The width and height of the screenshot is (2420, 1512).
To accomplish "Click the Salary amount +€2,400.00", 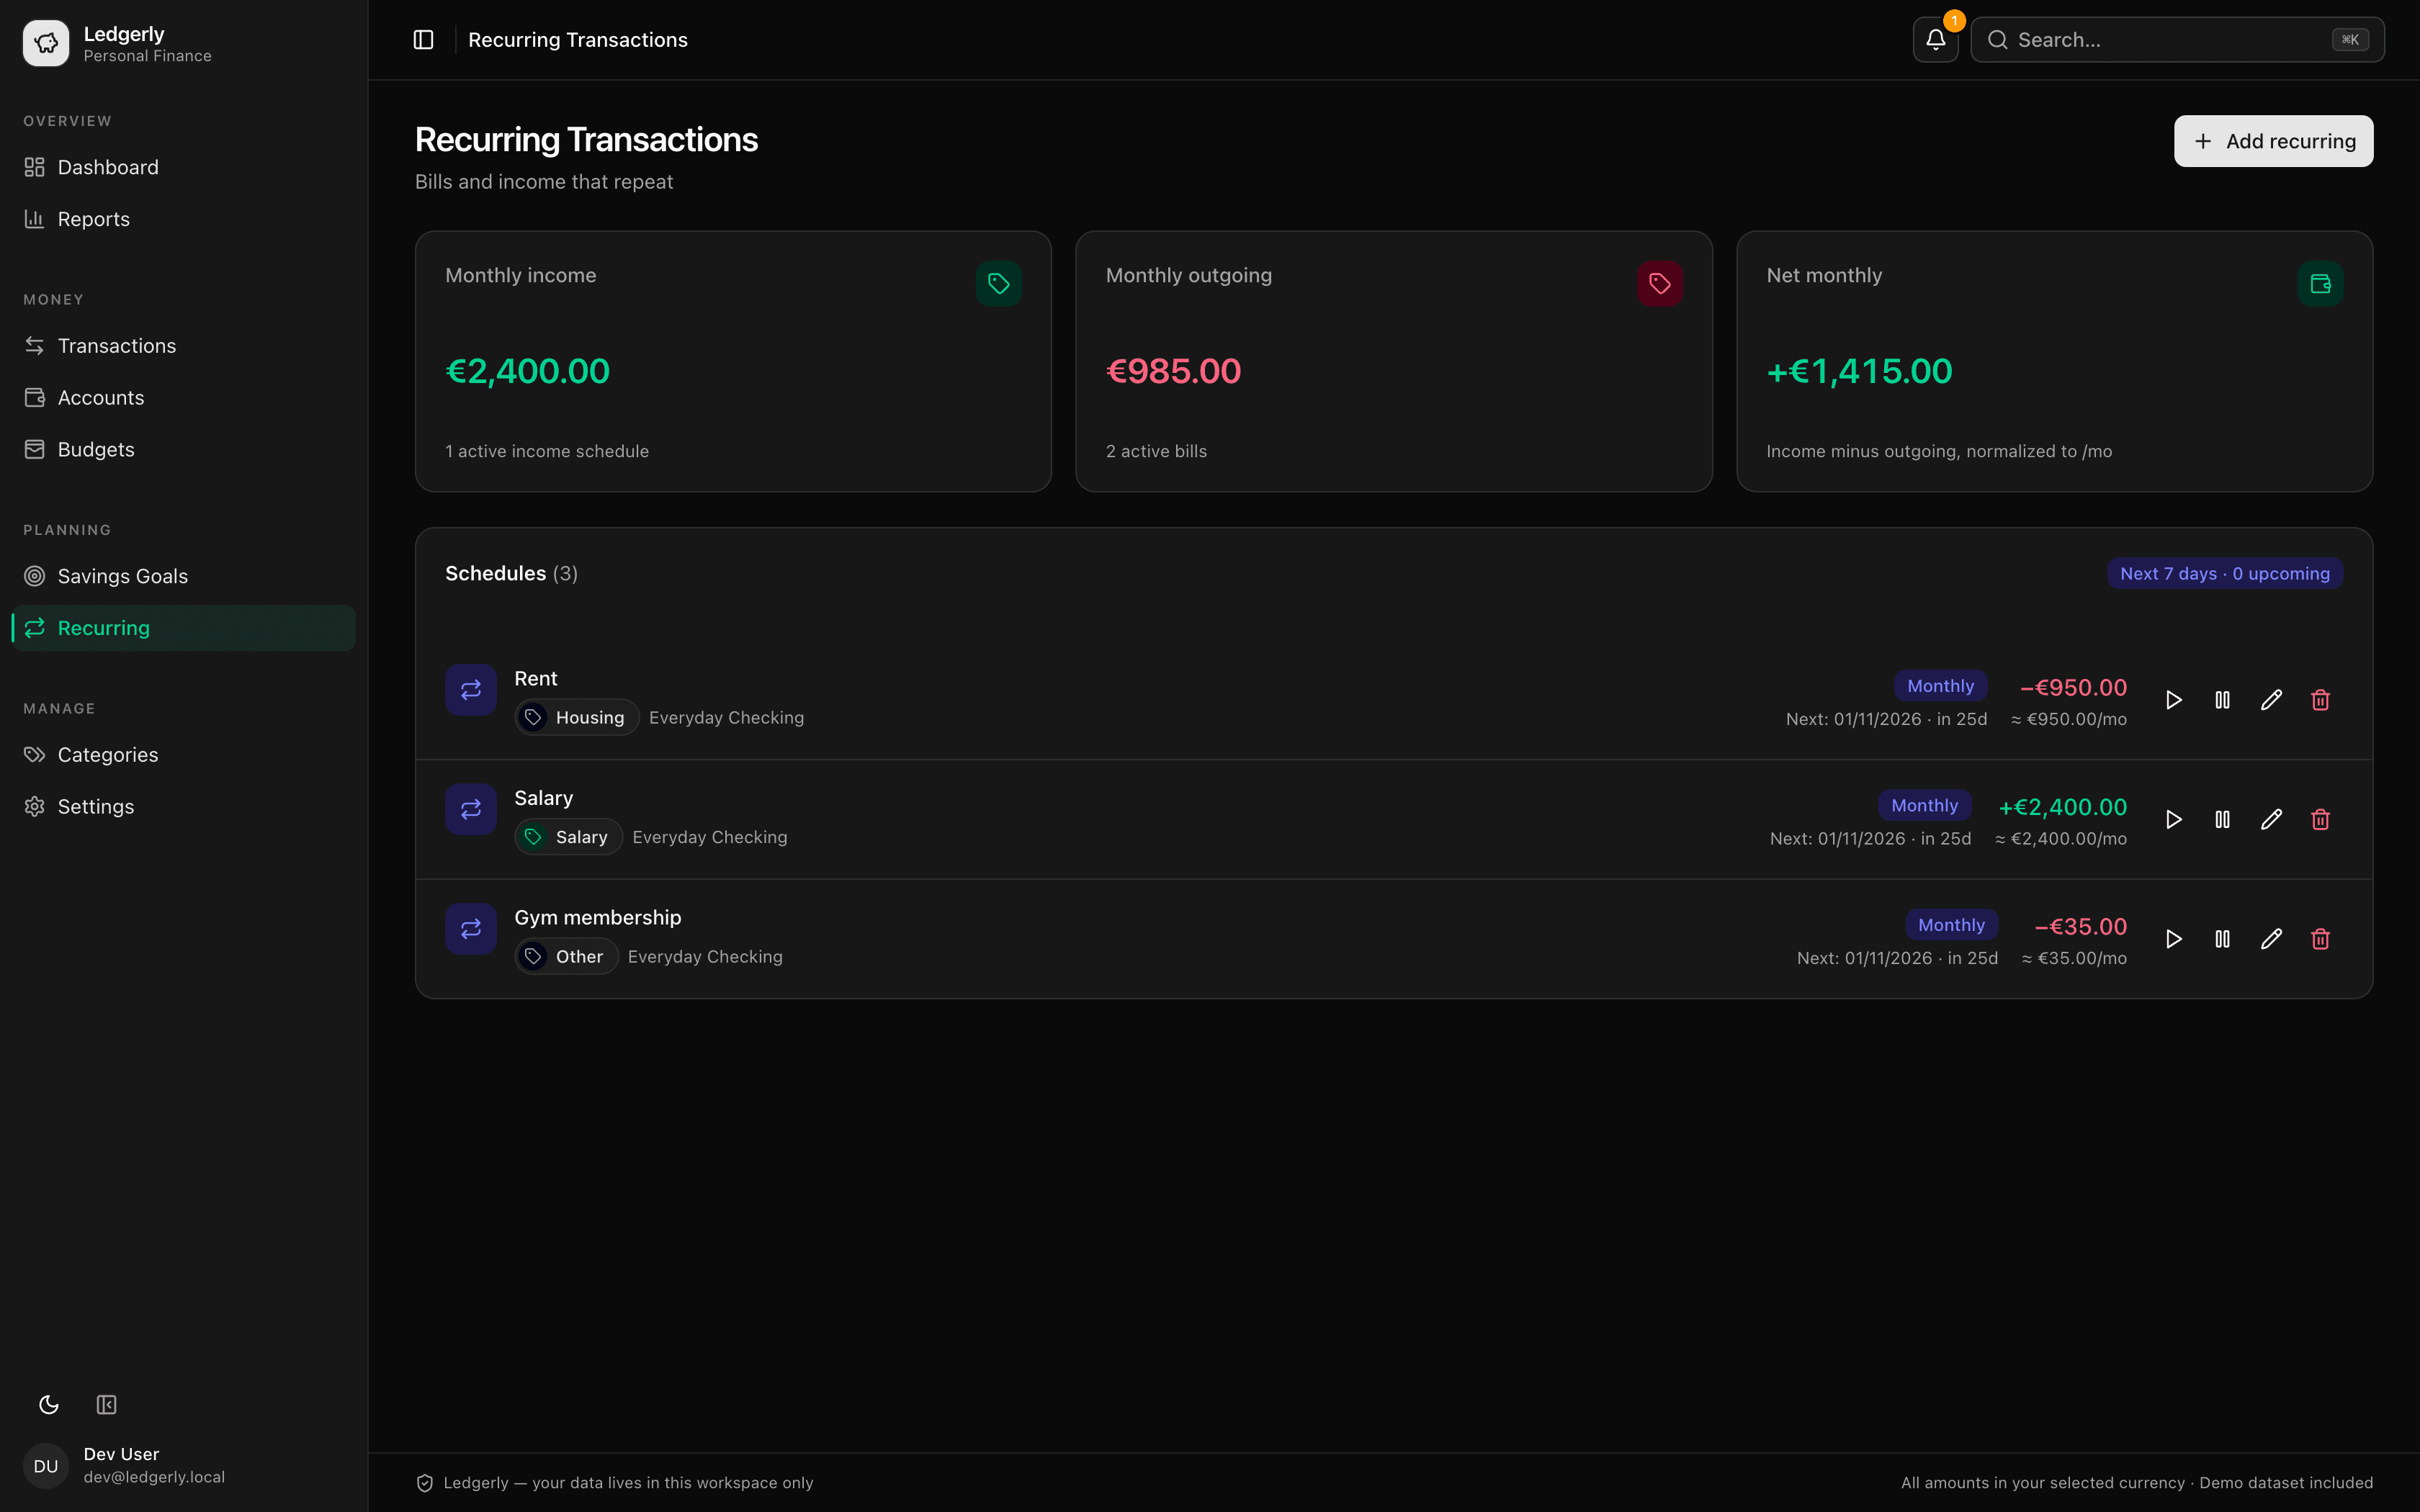I will pos(2062,807).
